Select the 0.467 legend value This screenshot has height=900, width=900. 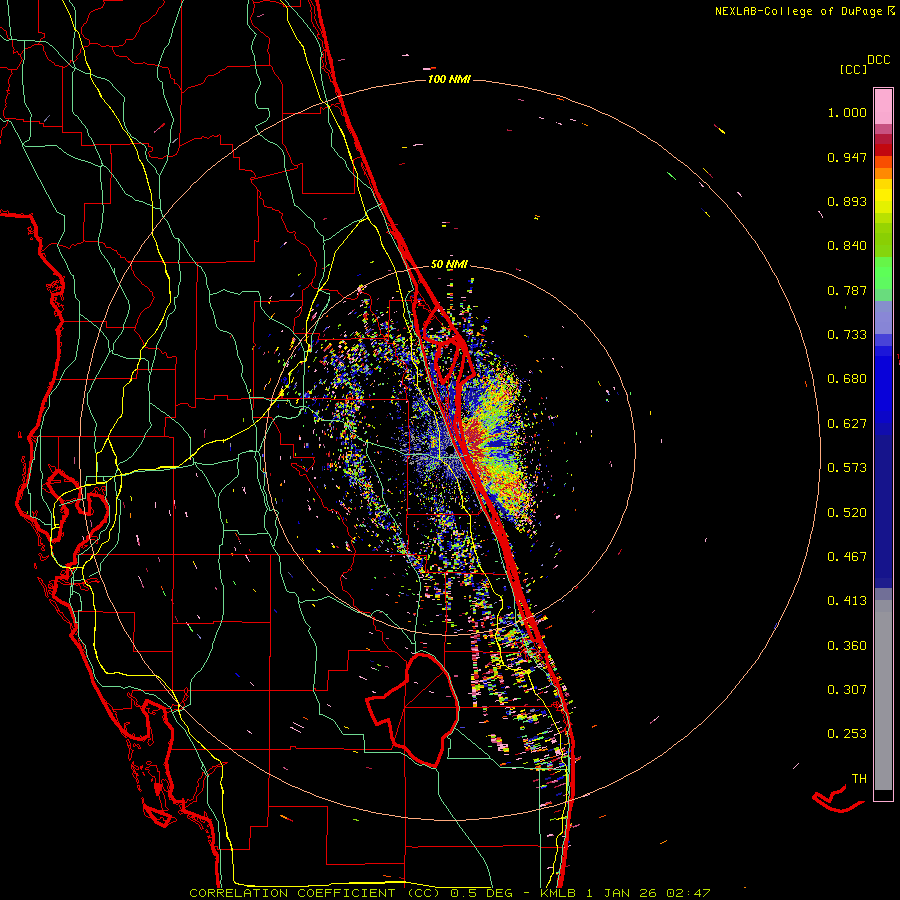point(847,557)
